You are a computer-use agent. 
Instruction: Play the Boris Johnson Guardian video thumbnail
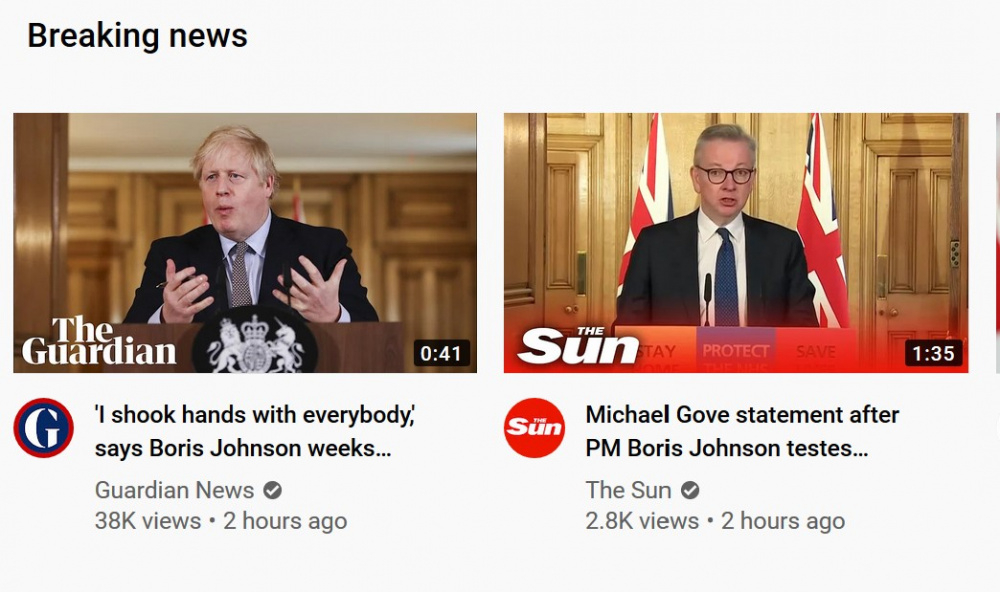(245, 242)
